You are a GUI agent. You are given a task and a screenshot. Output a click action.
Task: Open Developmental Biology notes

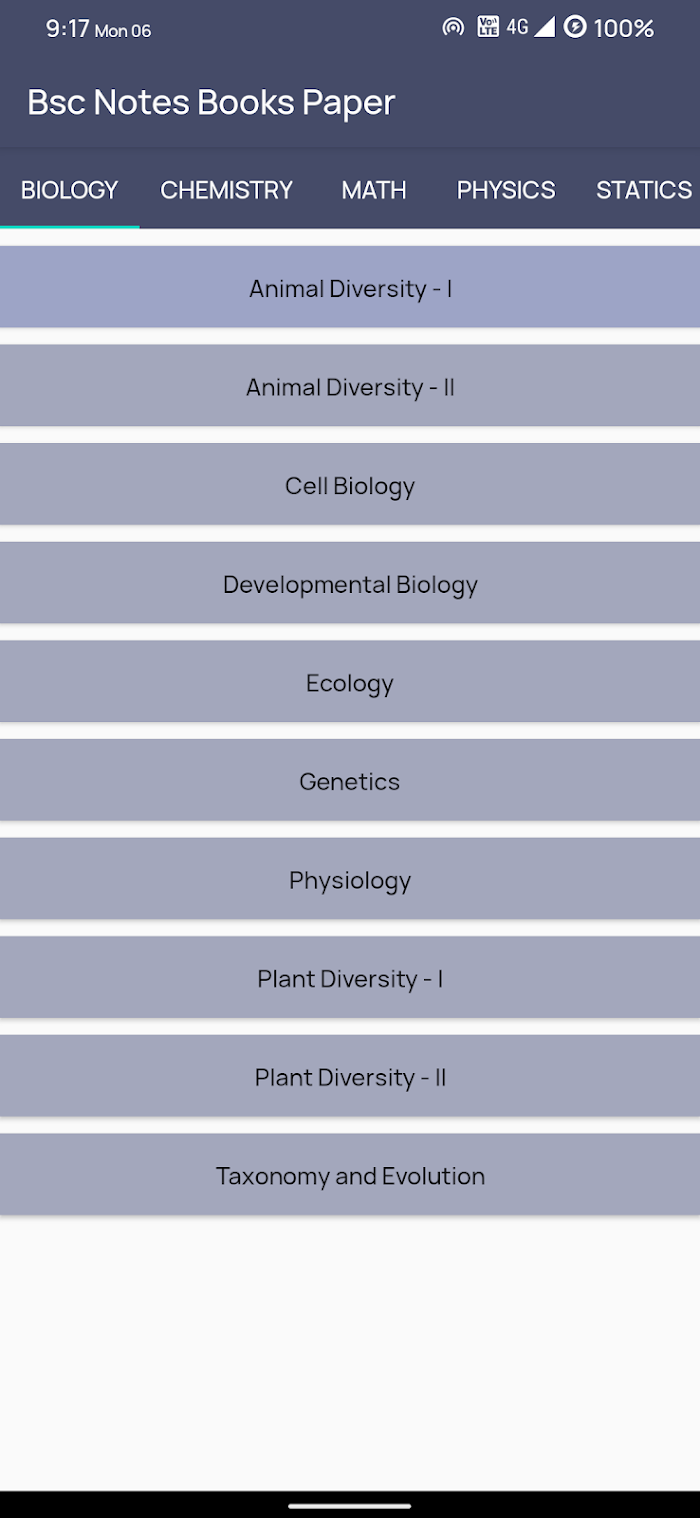click(350, 584)
